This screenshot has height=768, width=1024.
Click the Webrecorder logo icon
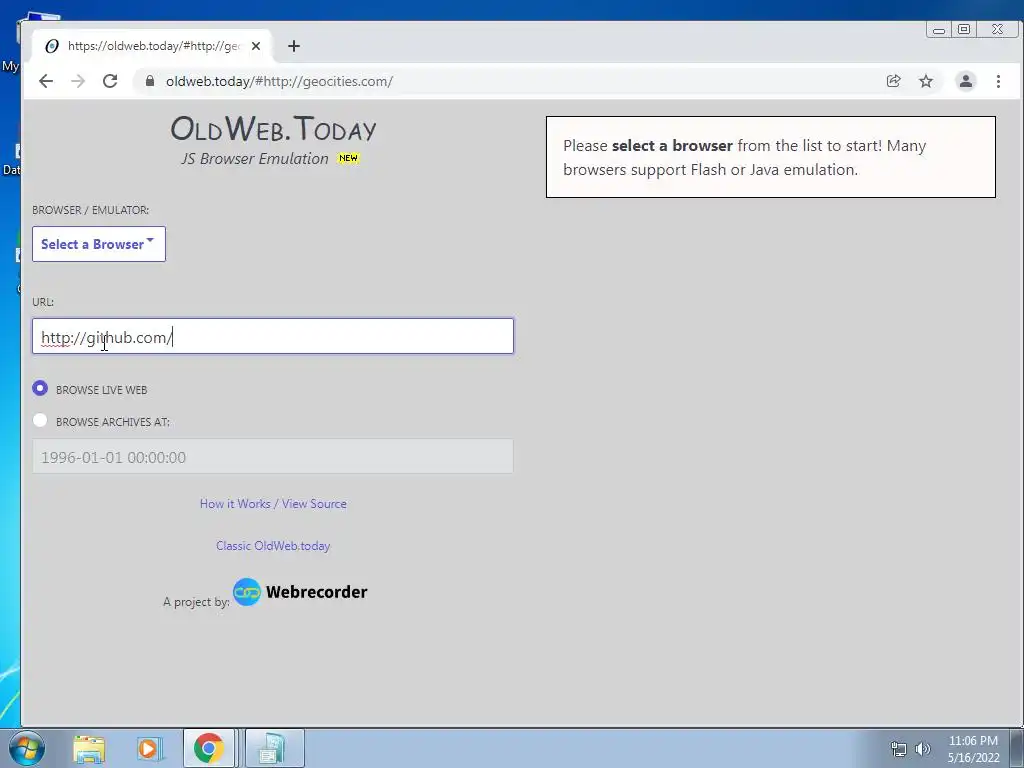pyautogui.click(x=247, y=592)
